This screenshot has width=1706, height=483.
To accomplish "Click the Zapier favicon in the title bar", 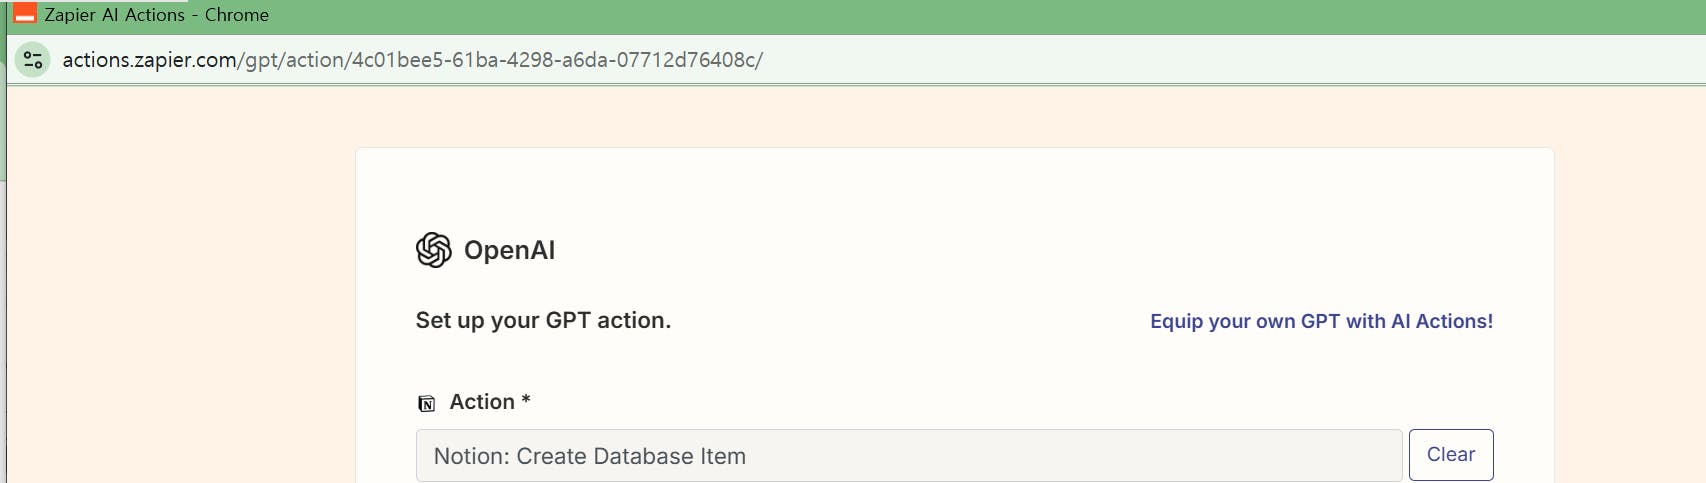I will coord(25,14).
